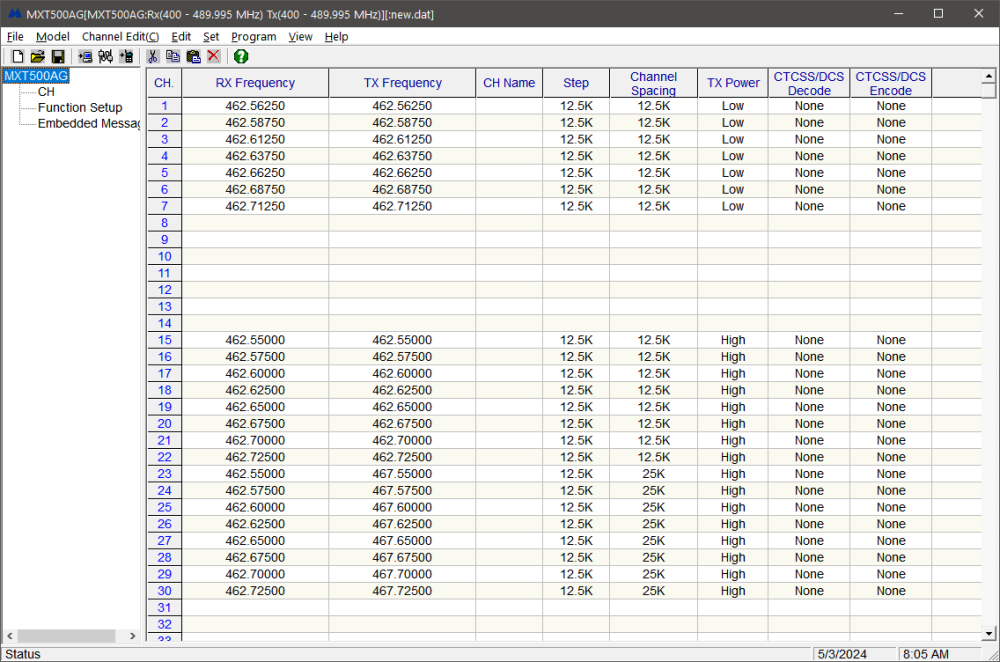Save the current codeplug
The image size is (1000, 662).
(59, 56)
